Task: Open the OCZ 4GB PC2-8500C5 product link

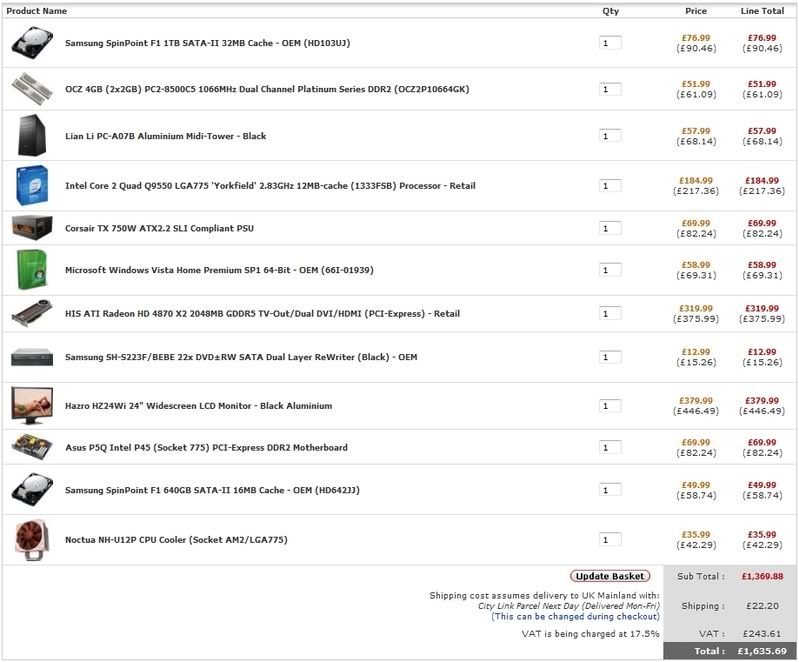Action: (x=267, y=89)
